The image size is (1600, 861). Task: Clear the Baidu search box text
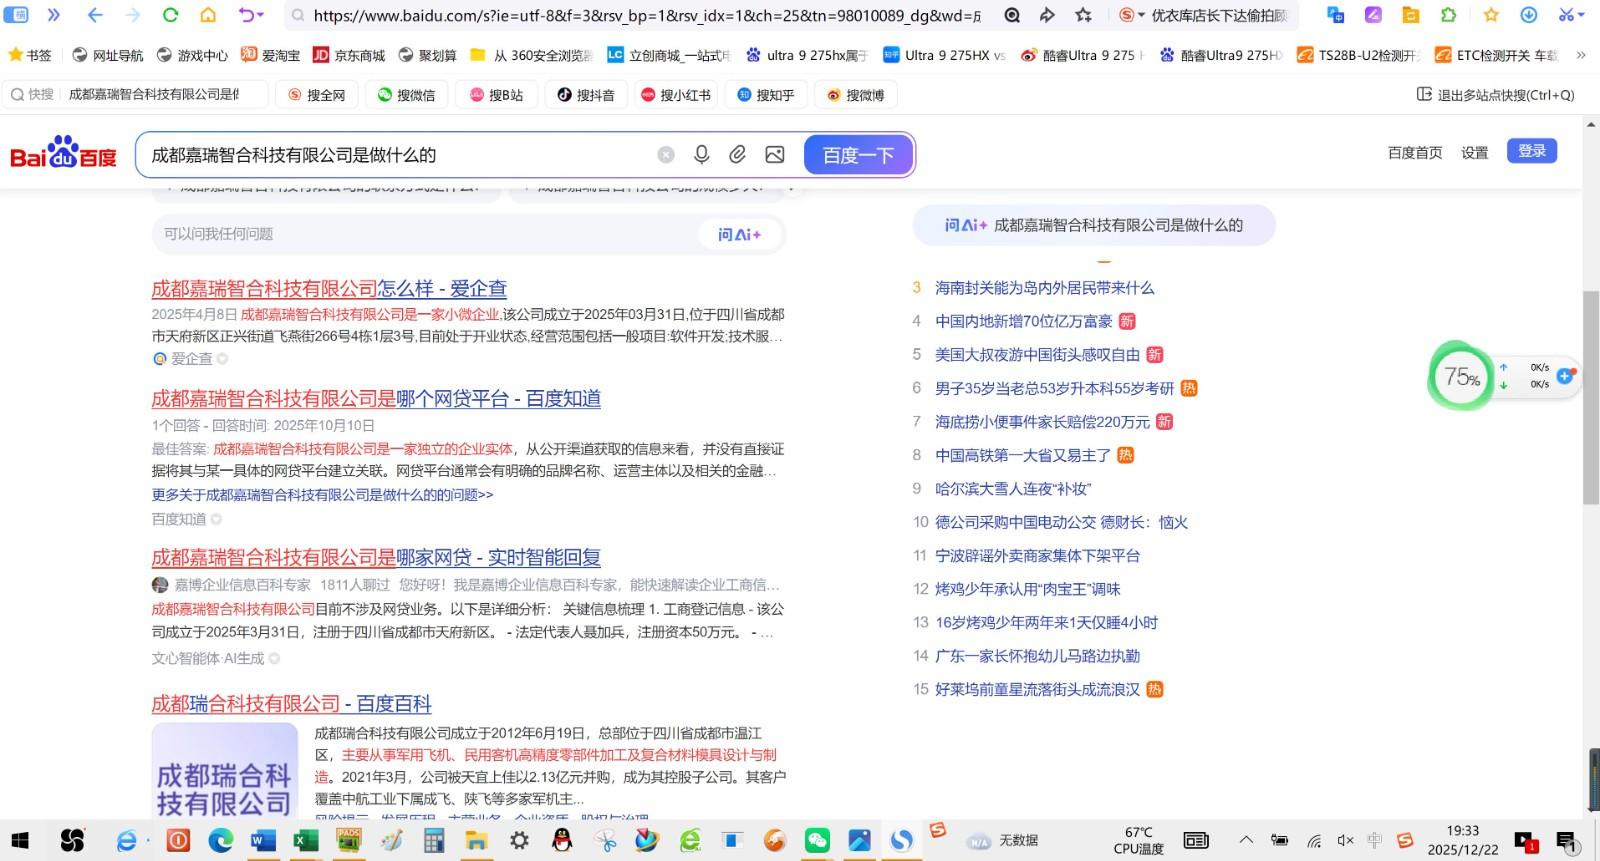coord(665,155)
